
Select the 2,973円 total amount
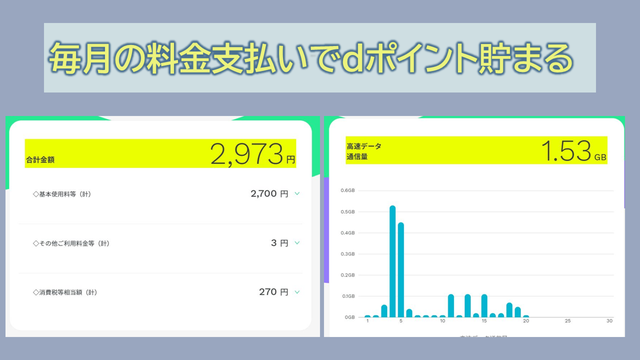[x=253, y=154]
